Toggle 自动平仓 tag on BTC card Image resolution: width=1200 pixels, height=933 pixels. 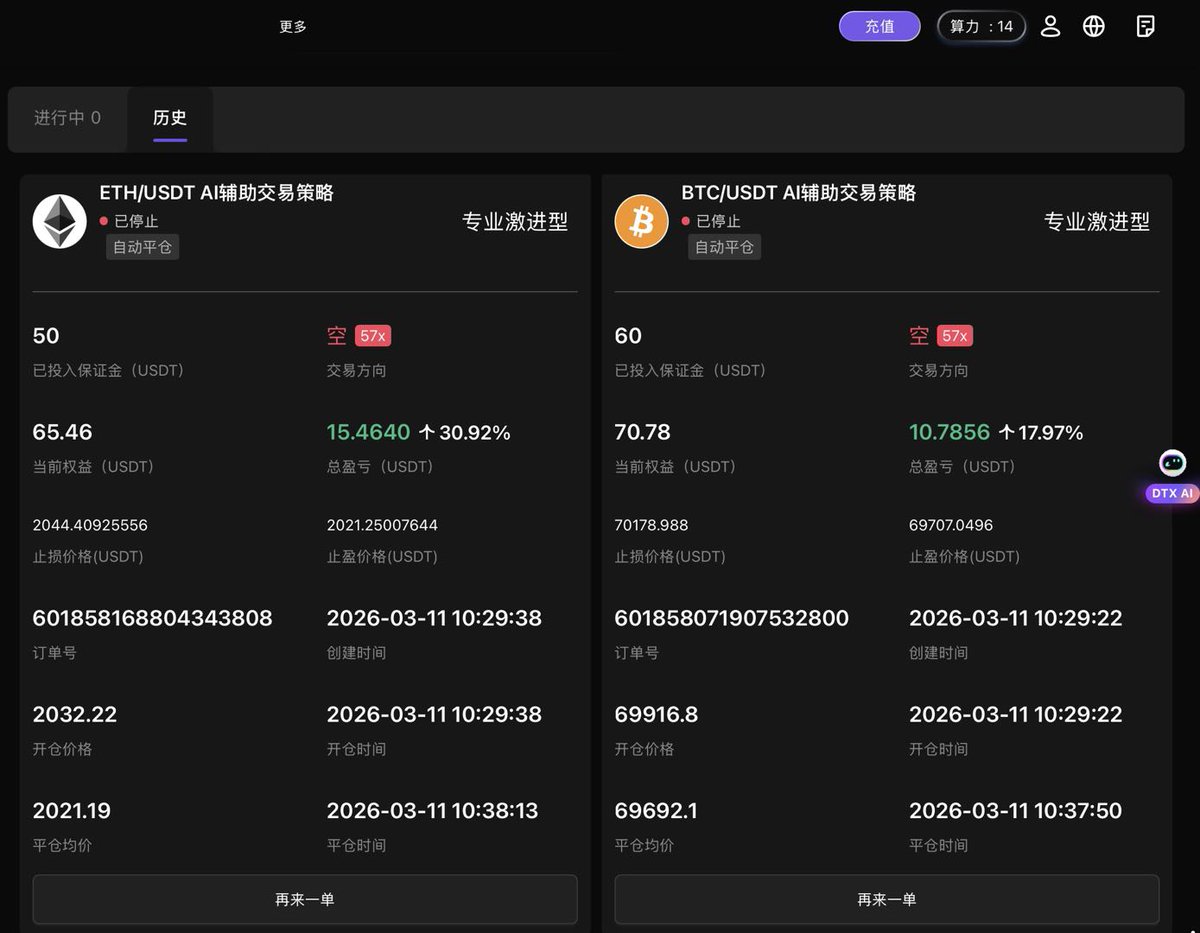point(723,247)
